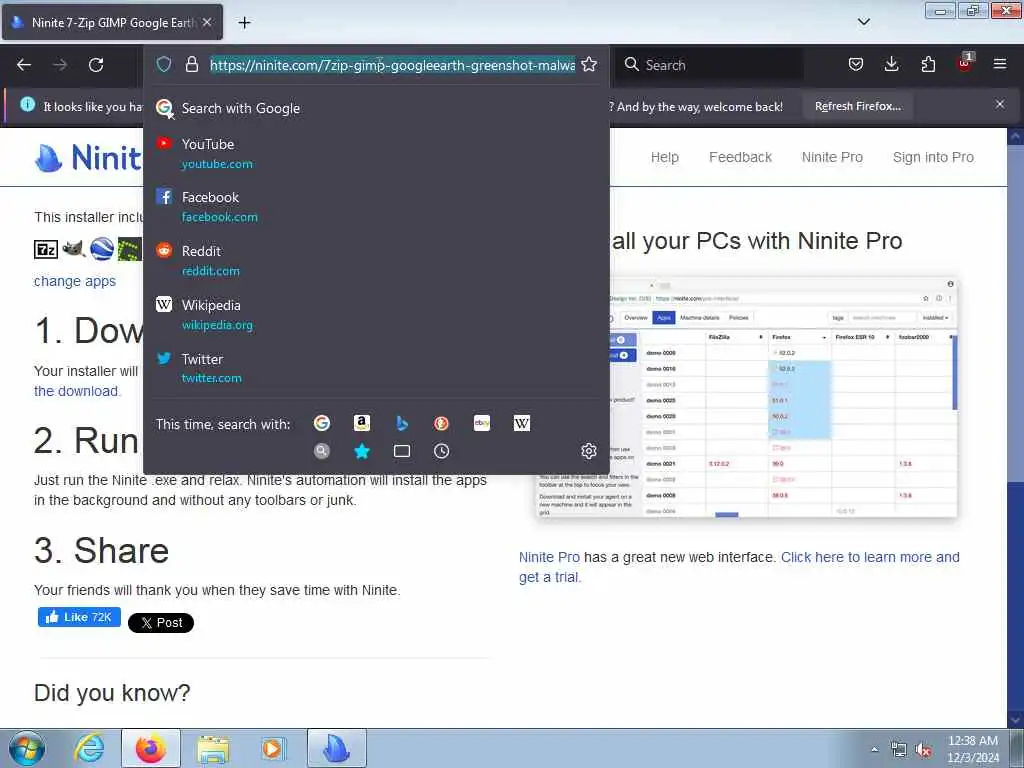
Task: Follow the Ninite Pro text link
Action: (549, 557)
